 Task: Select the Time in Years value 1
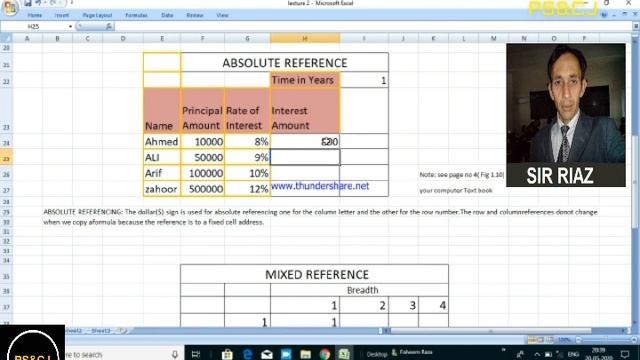pyautogui.click(x=364, y=80)
